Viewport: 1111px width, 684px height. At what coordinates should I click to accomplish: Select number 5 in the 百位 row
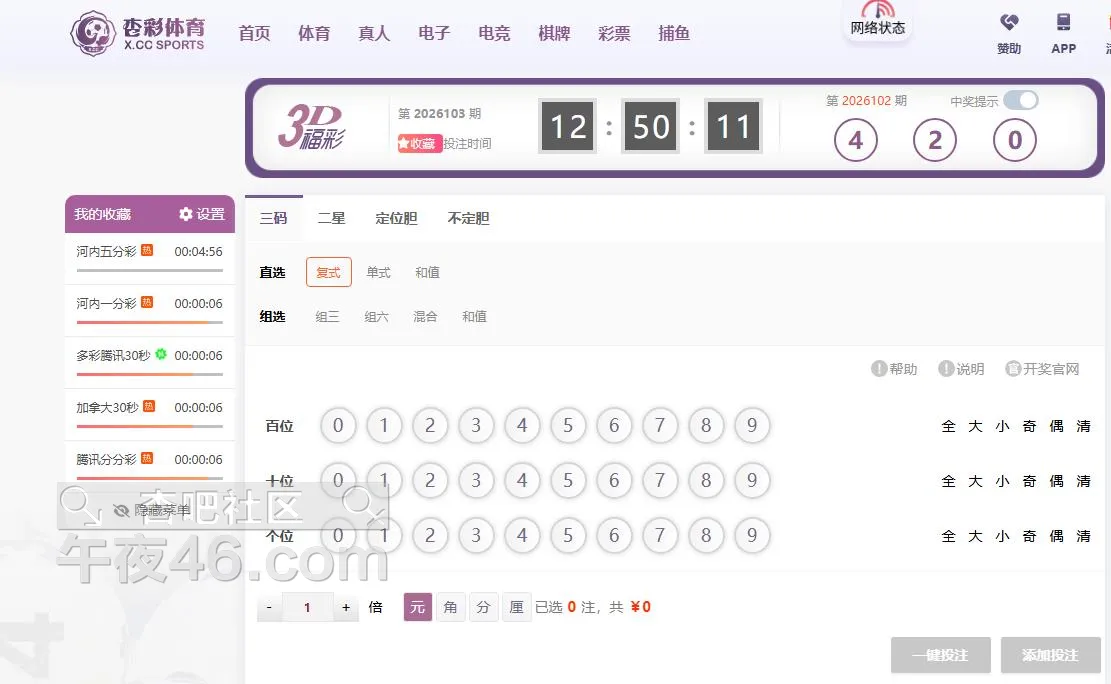568,426
